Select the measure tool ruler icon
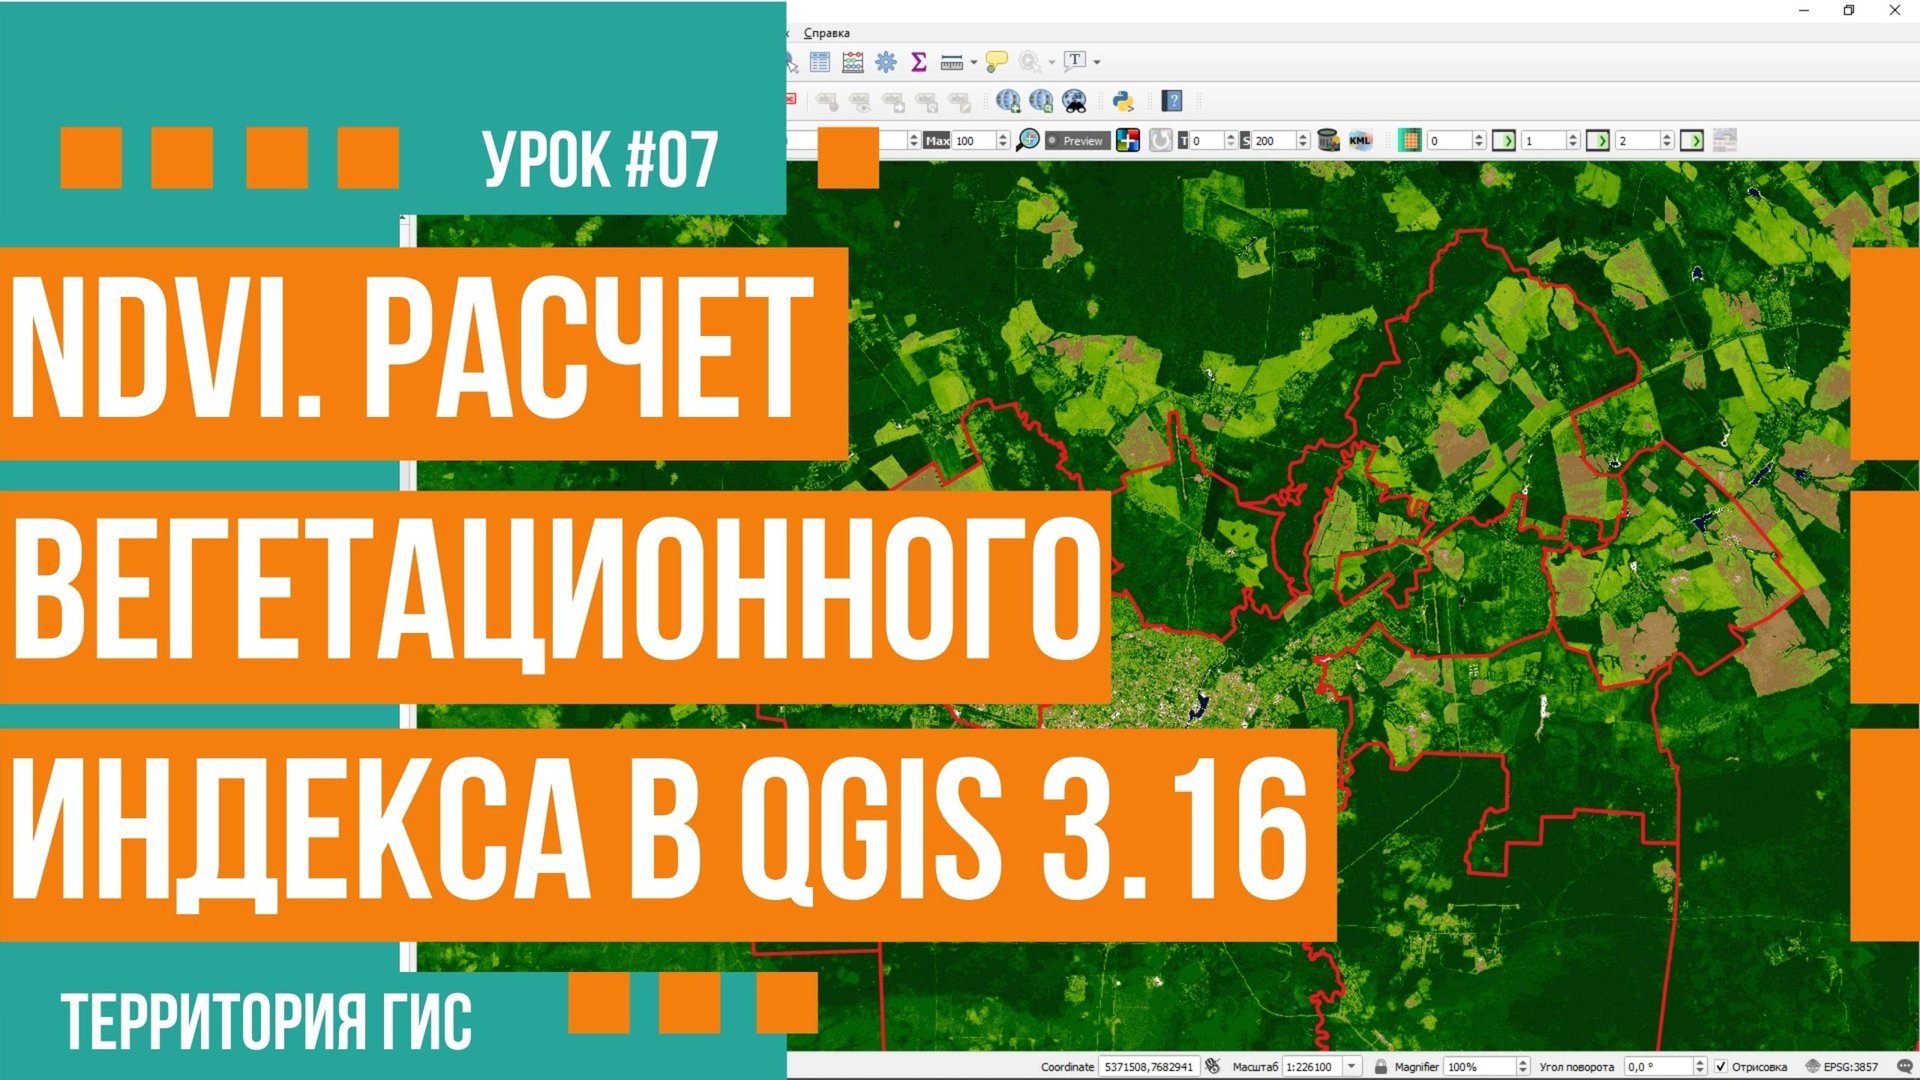This screenshot has width=1920, height=1080. pos(951,61)
